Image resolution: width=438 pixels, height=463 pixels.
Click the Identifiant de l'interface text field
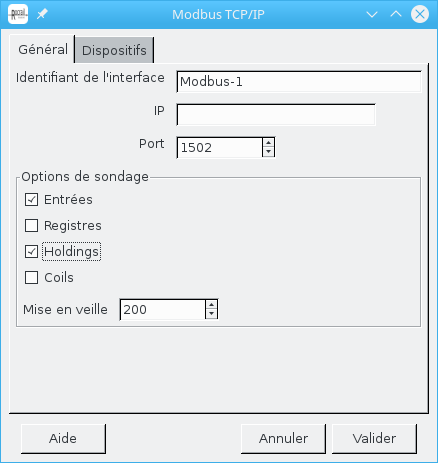(x=299, y=82)
